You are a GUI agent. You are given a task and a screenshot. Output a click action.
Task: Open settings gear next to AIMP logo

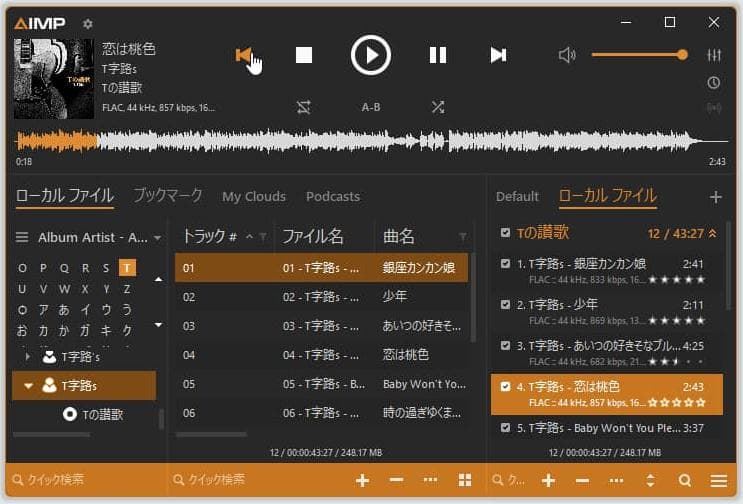[88, 23]
